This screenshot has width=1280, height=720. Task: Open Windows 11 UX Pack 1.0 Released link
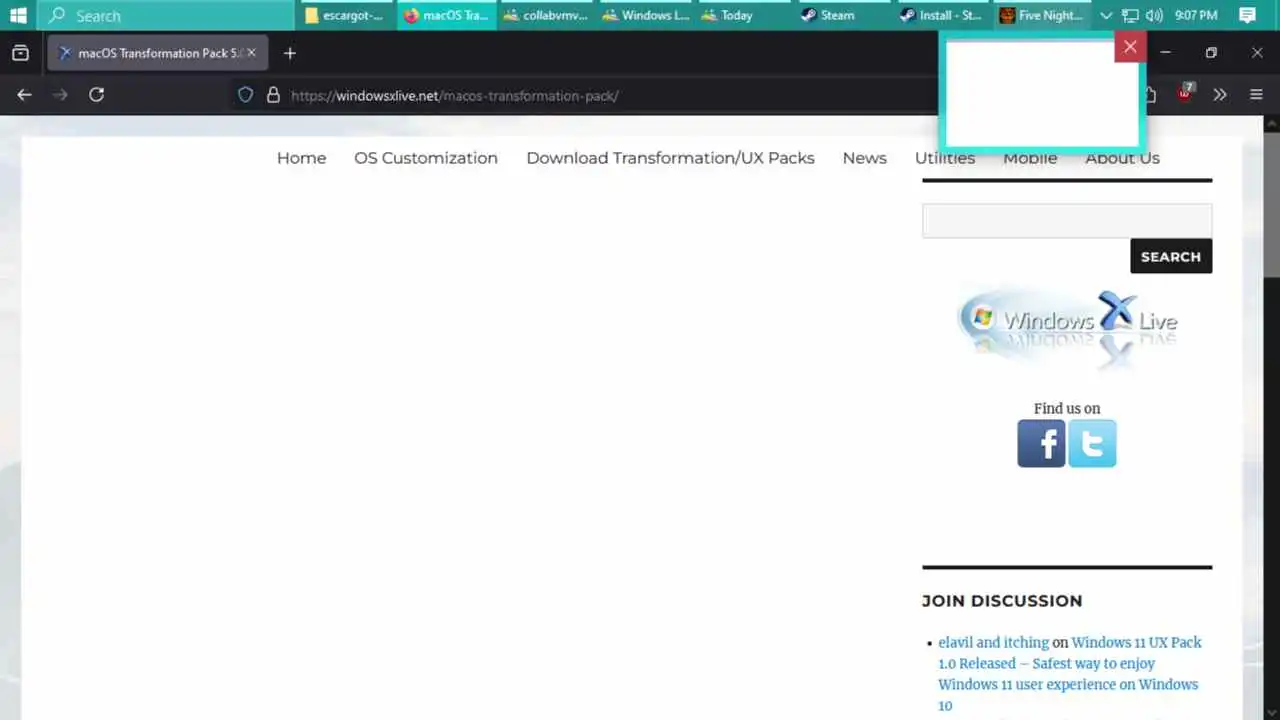click(1070, 674)
